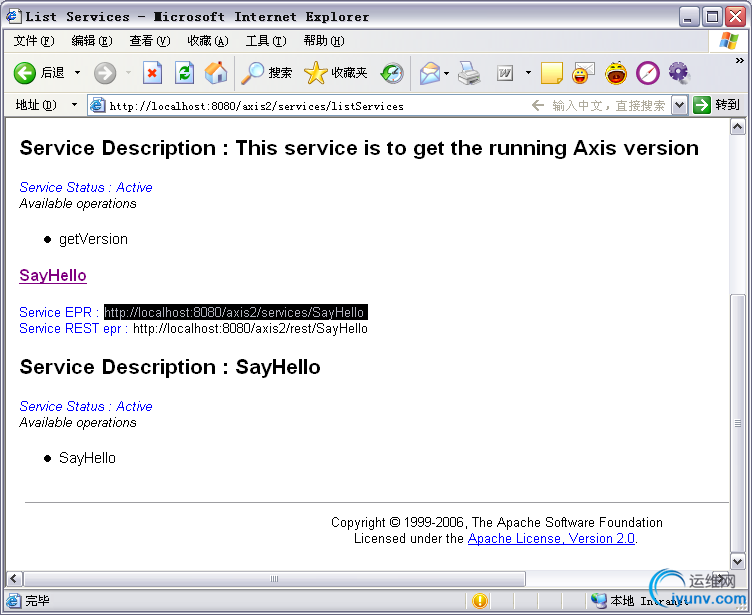752x615 pixels.
Task: Click the green Go (转到) arrow button
Action: click(702, 105)
